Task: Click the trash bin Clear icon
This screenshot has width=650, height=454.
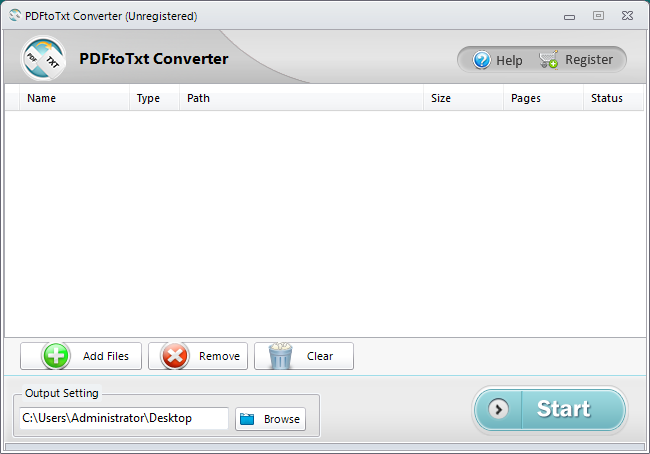Action: pos(281,356)
